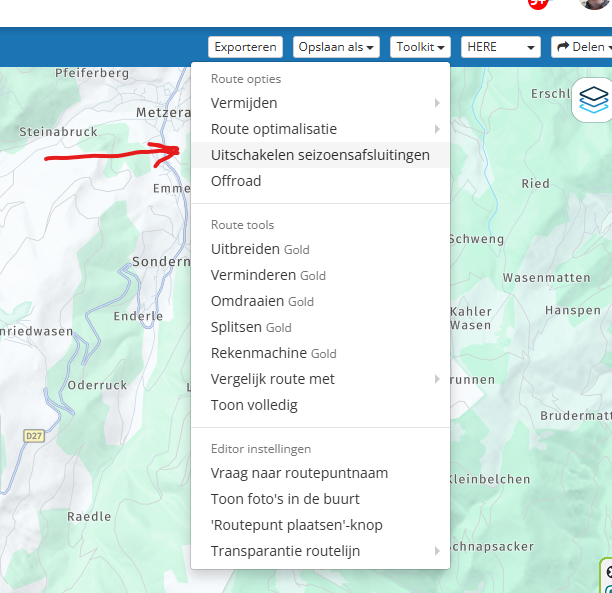
Task: Toggle Uitschakelen seizoensafsluitingen option
Action: coord(320,155)
